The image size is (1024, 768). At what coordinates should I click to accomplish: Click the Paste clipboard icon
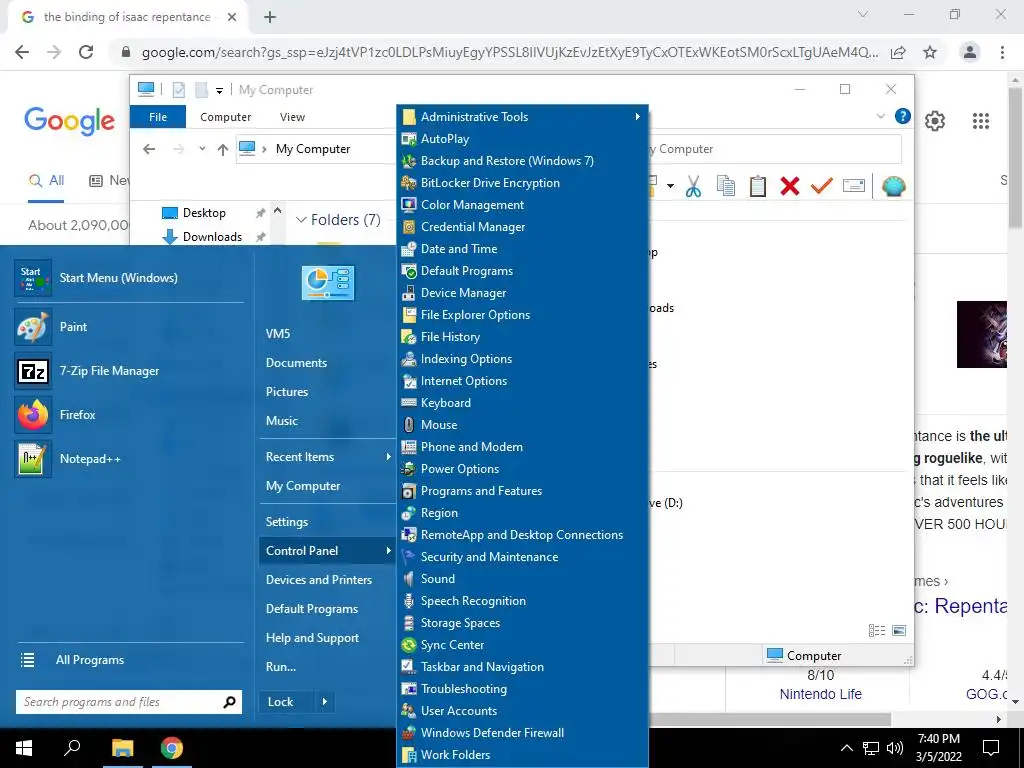pos(758,186)
